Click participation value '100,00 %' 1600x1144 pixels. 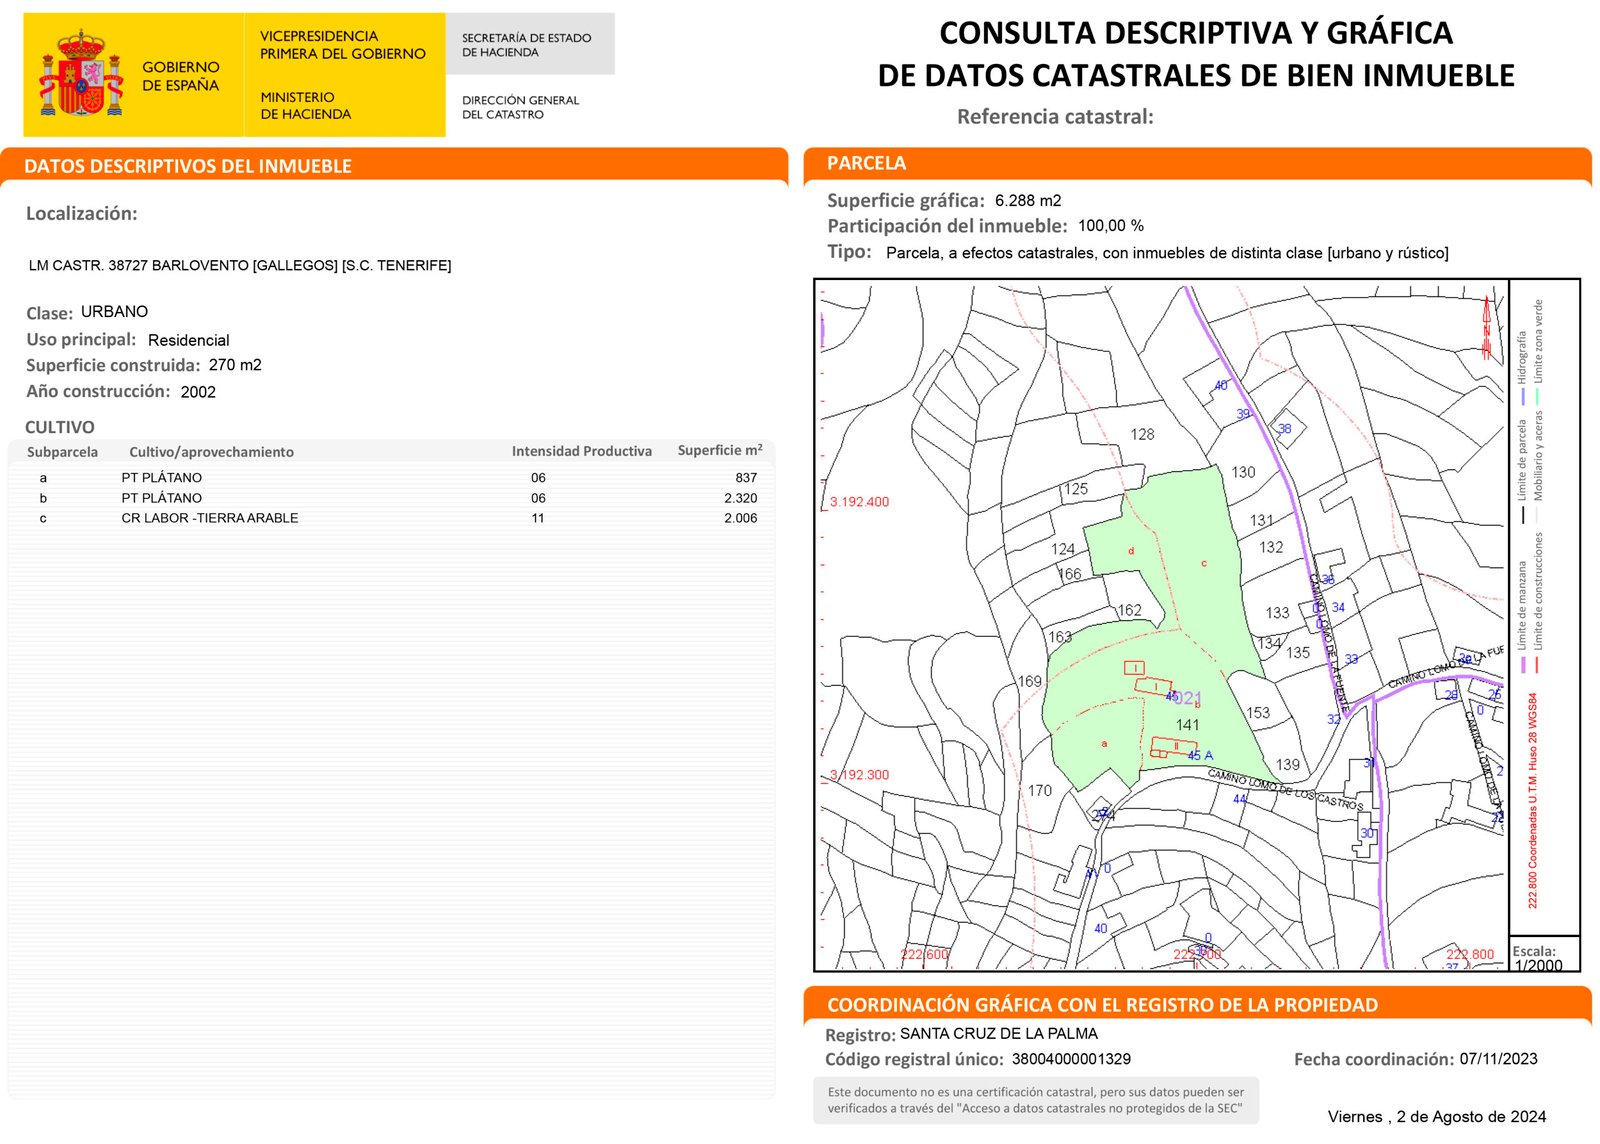click(x=1111, y=226)
